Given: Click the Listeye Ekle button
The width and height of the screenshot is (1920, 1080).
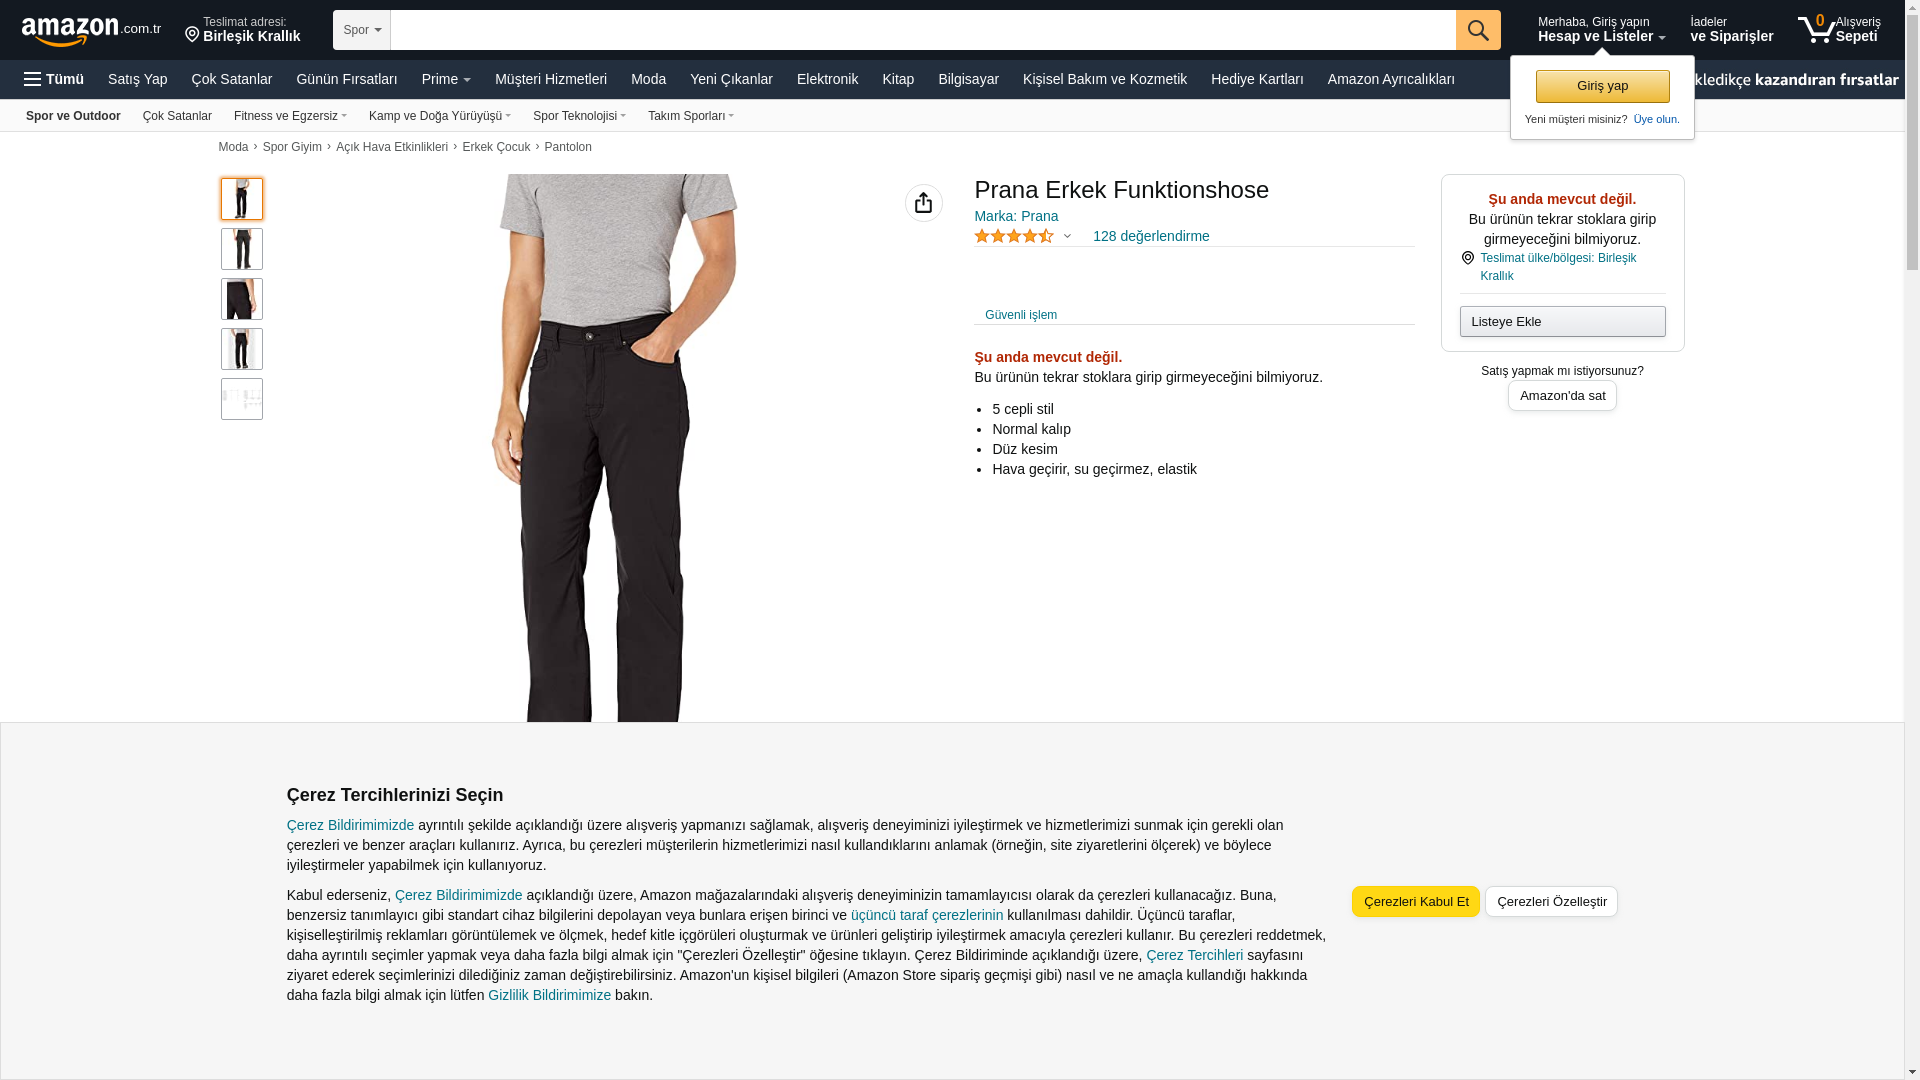Looking at the screenshot, I should click(x=1562, y=321).
